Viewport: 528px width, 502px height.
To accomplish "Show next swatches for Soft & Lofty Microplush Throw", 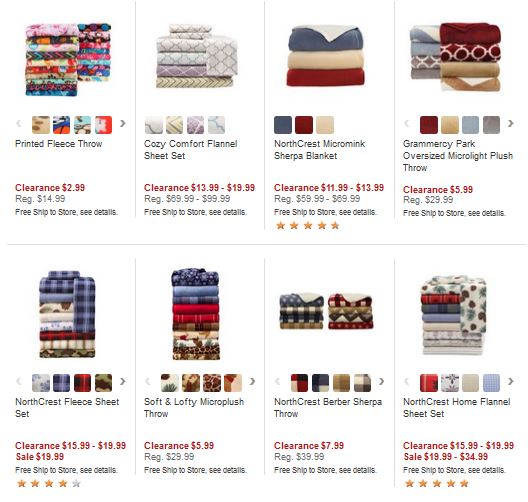I will (252, 381).
